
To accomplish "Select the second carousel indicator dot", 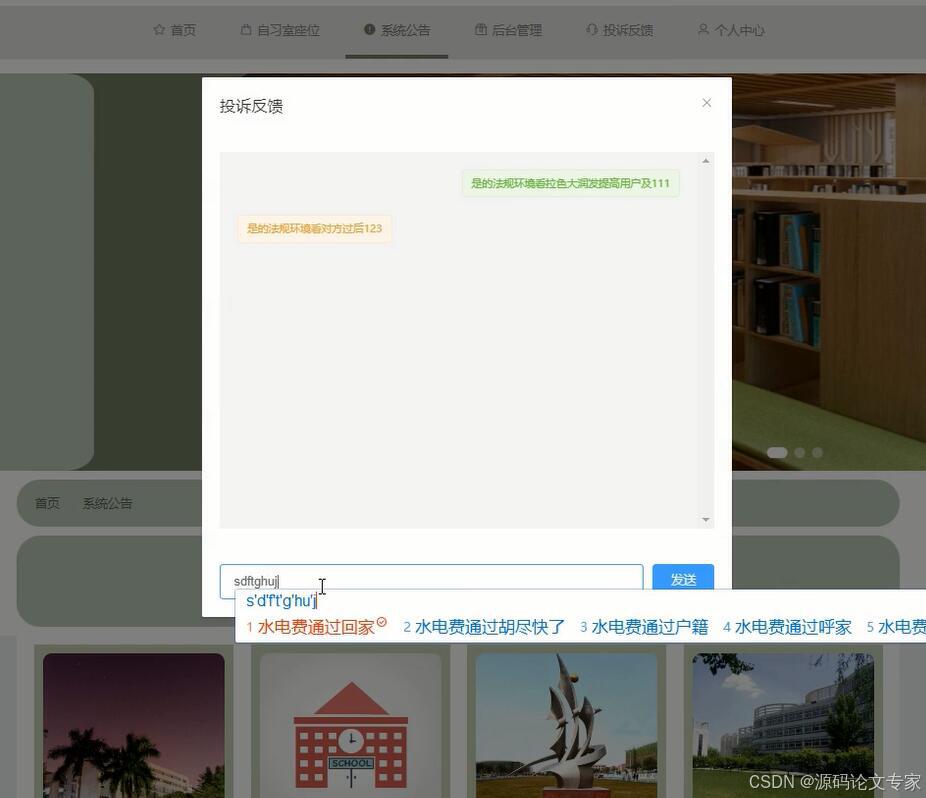I will coord(799,452).
